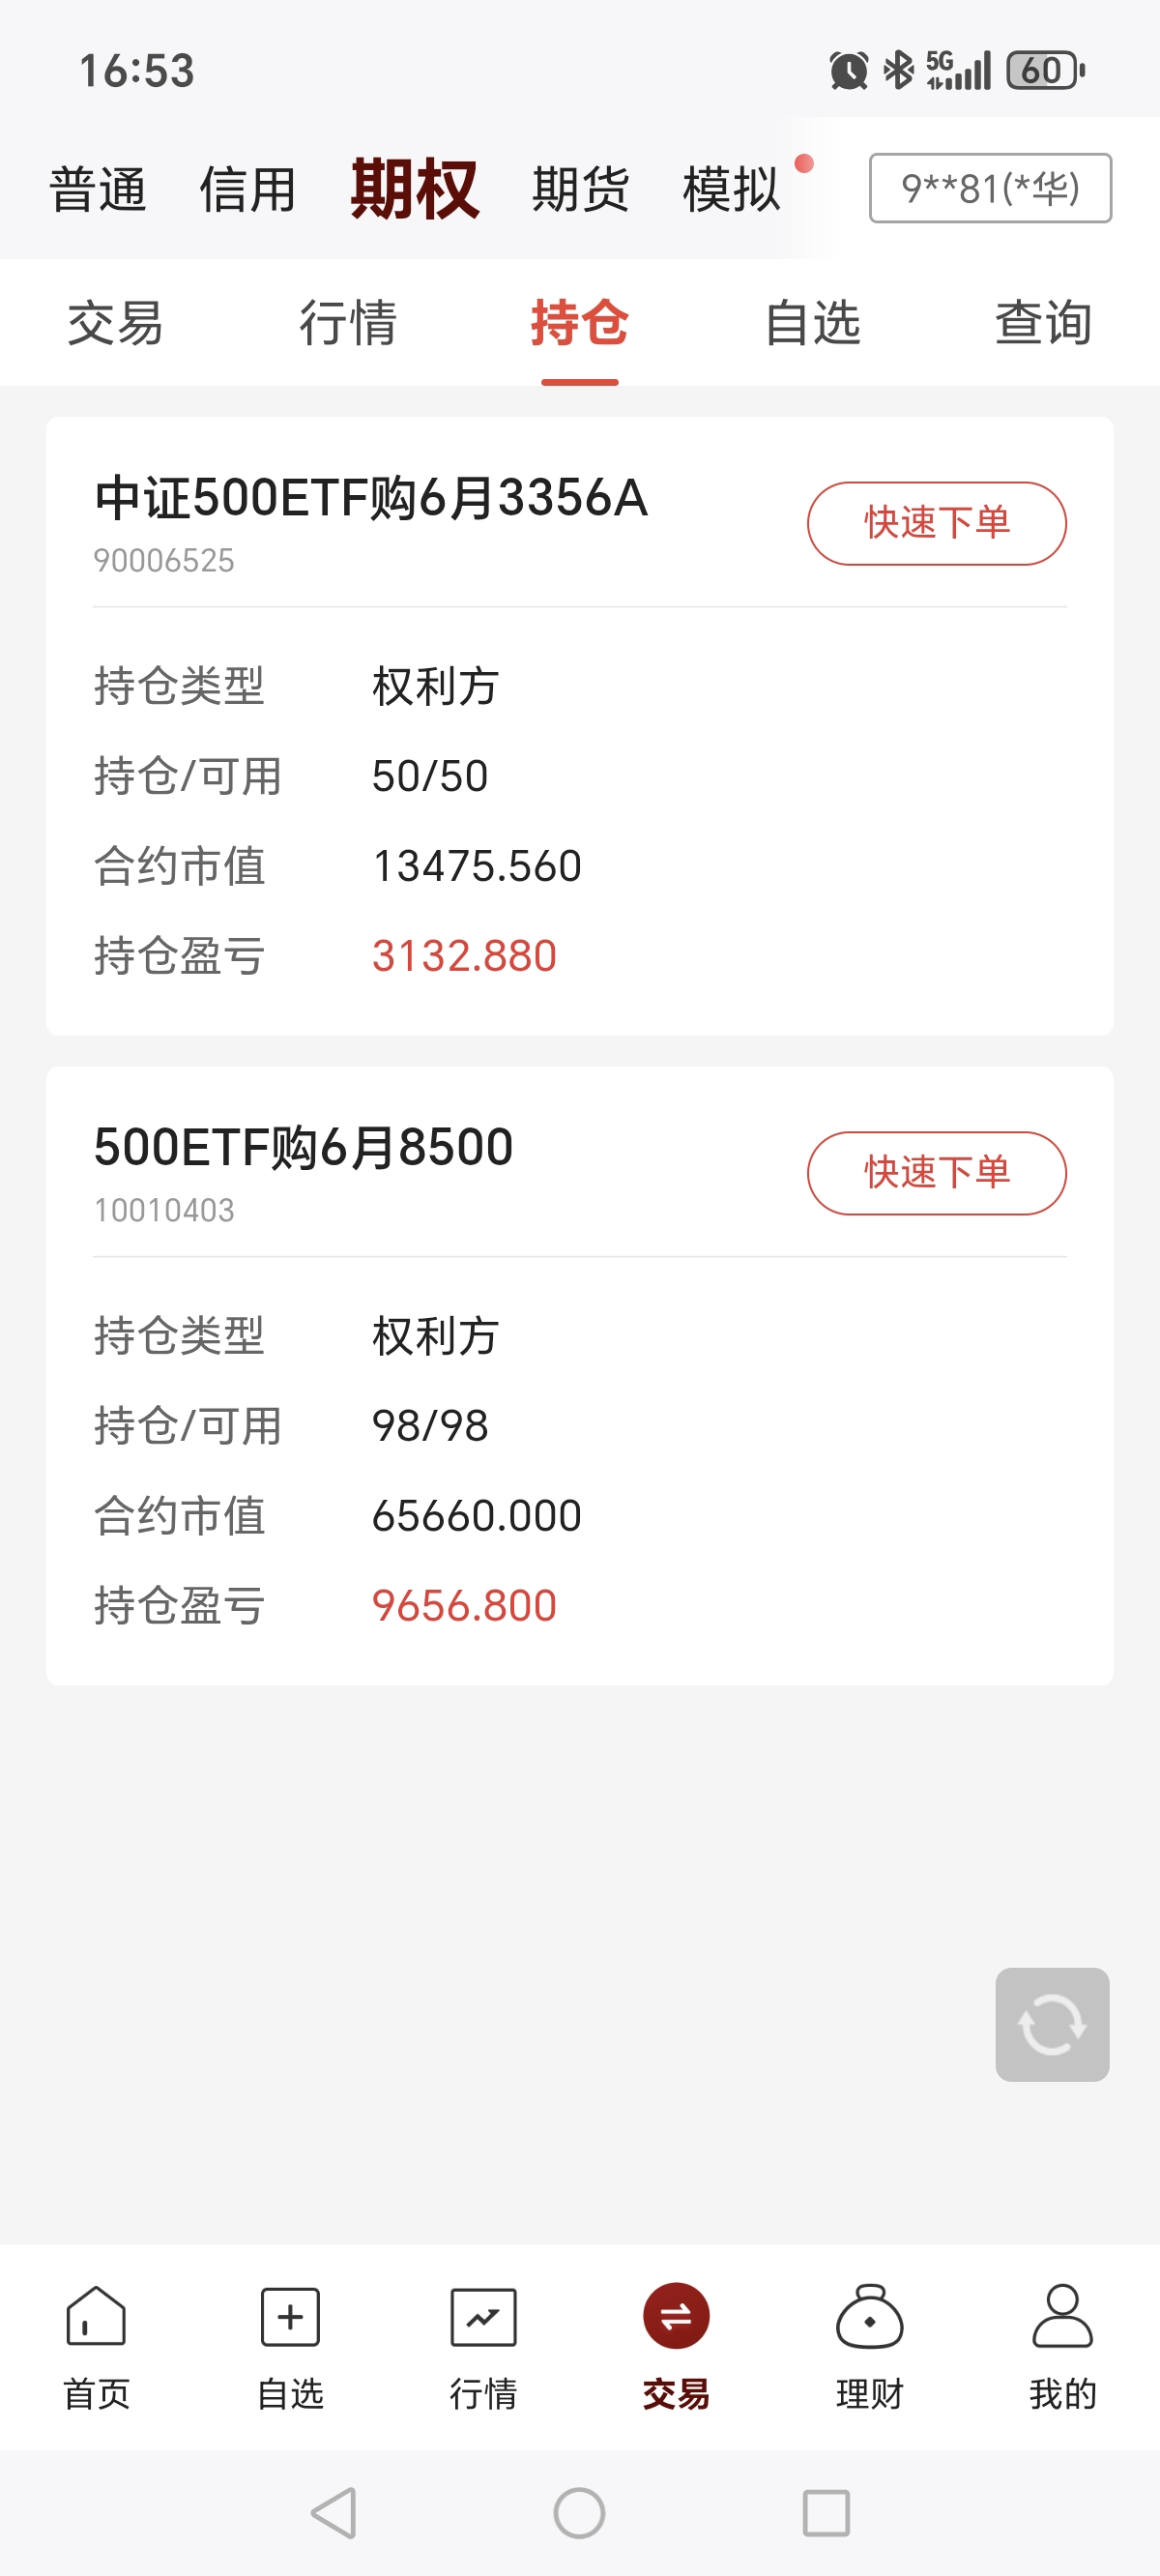
Task: Tap the 交易 swap icon in bottom bar
Action: pos(676,2316)
